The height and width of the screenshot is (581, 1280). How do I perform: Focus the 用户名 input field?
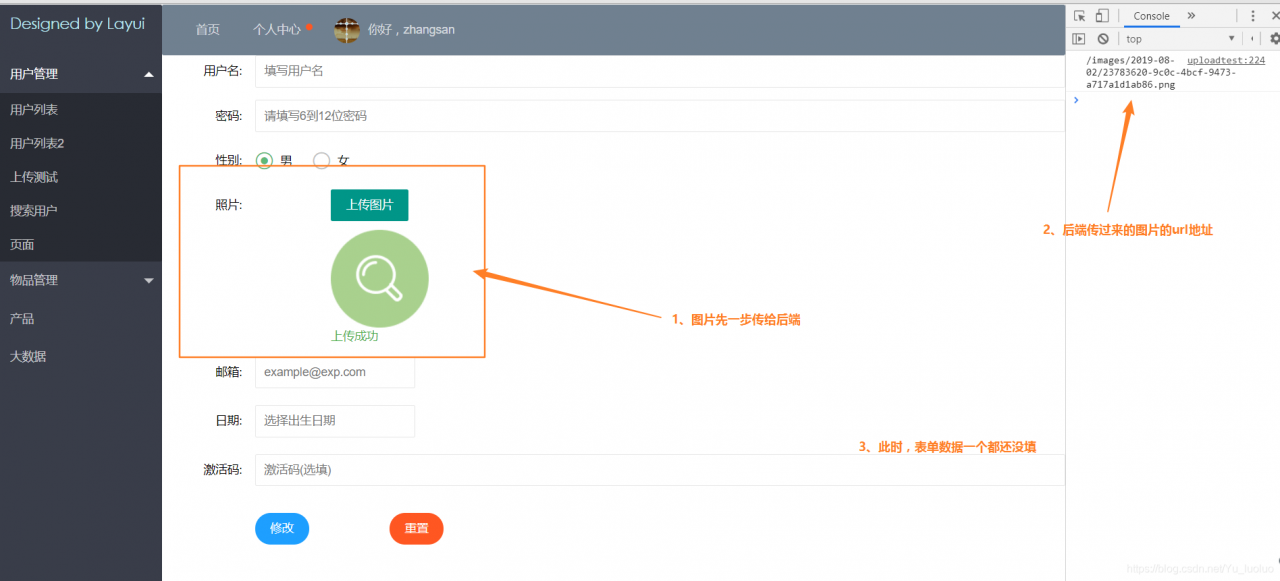[x=660, y=71]
